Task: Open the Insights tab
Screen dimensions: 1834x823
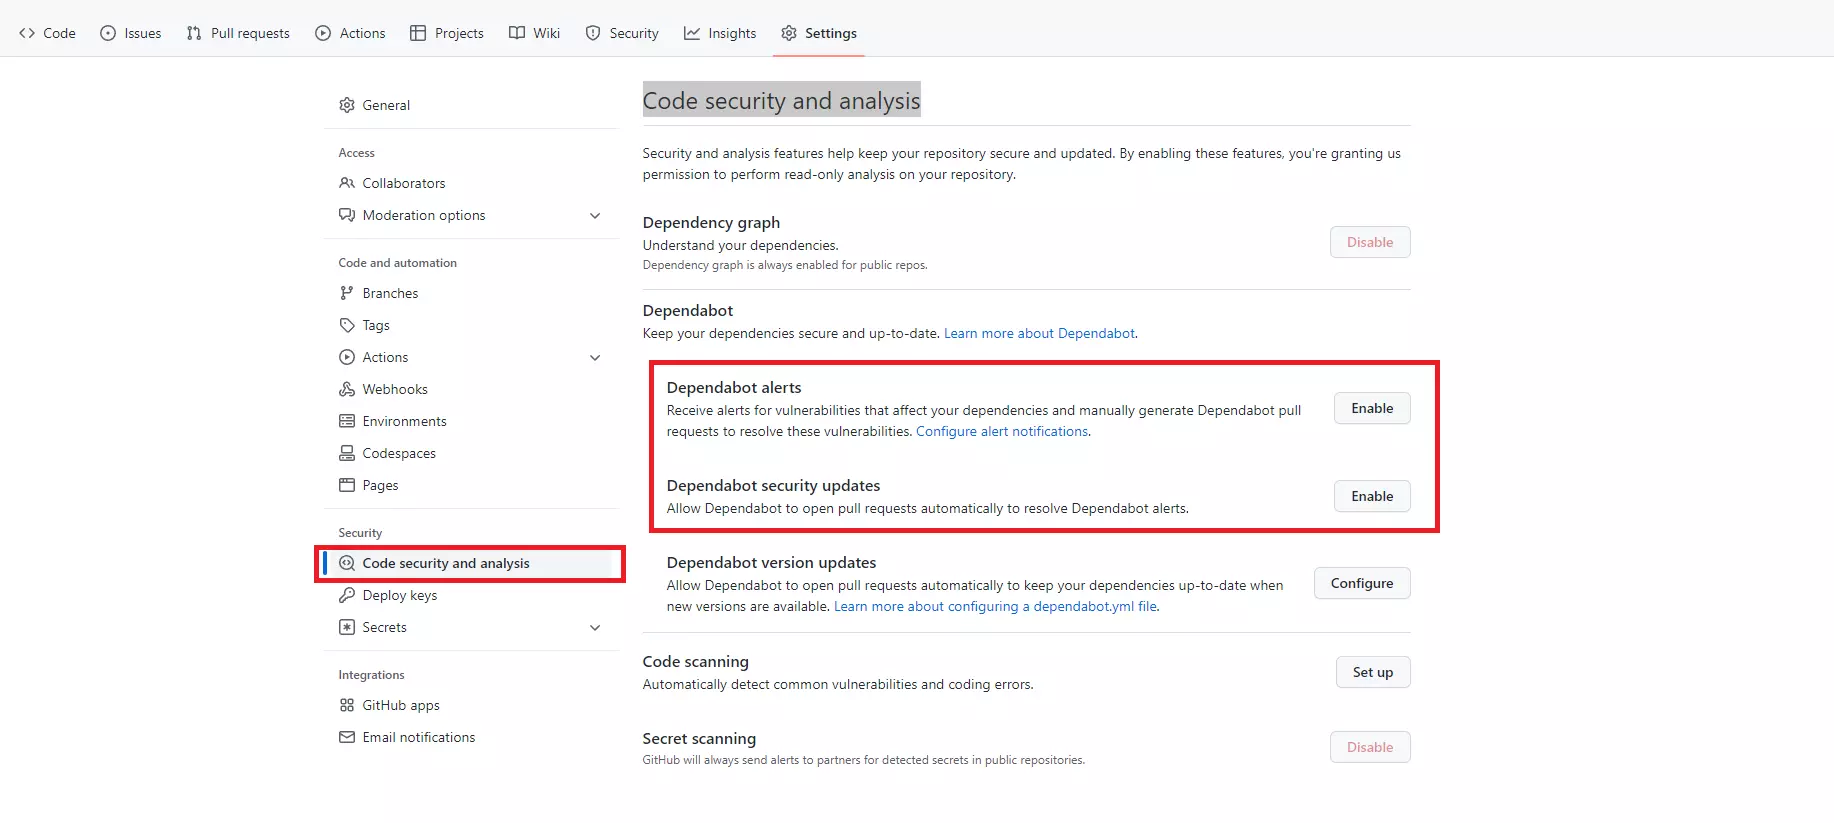Action: pos(720,33)
